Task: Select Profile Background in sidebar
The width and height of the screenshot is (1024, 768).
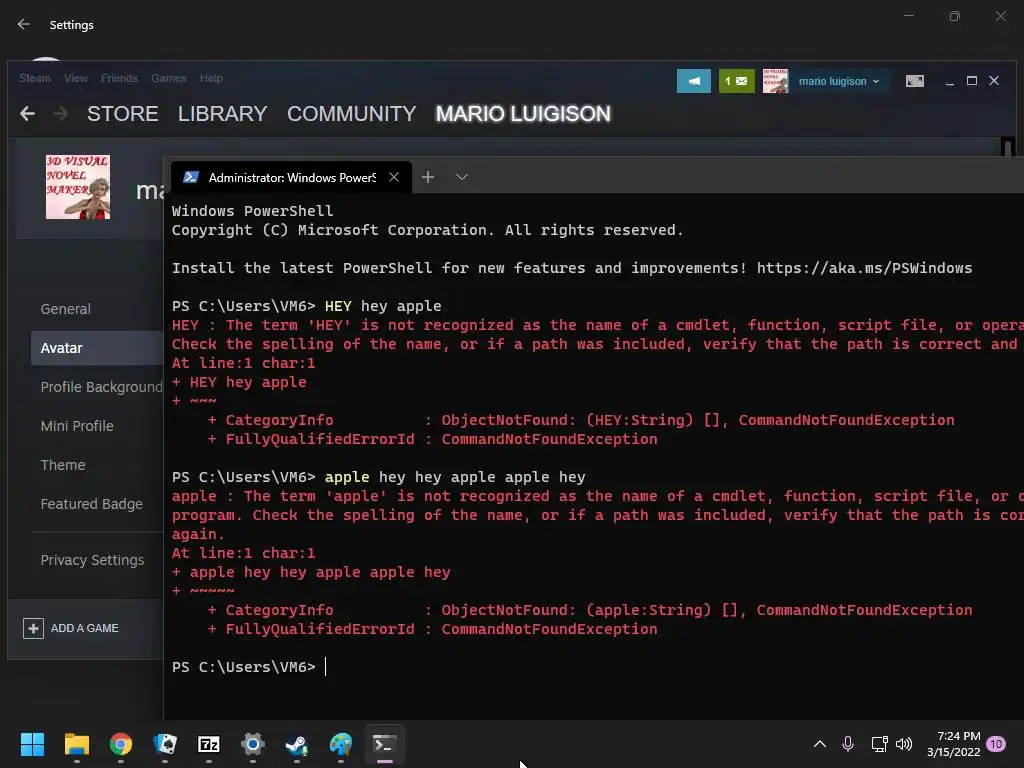Action: [101, 387]
